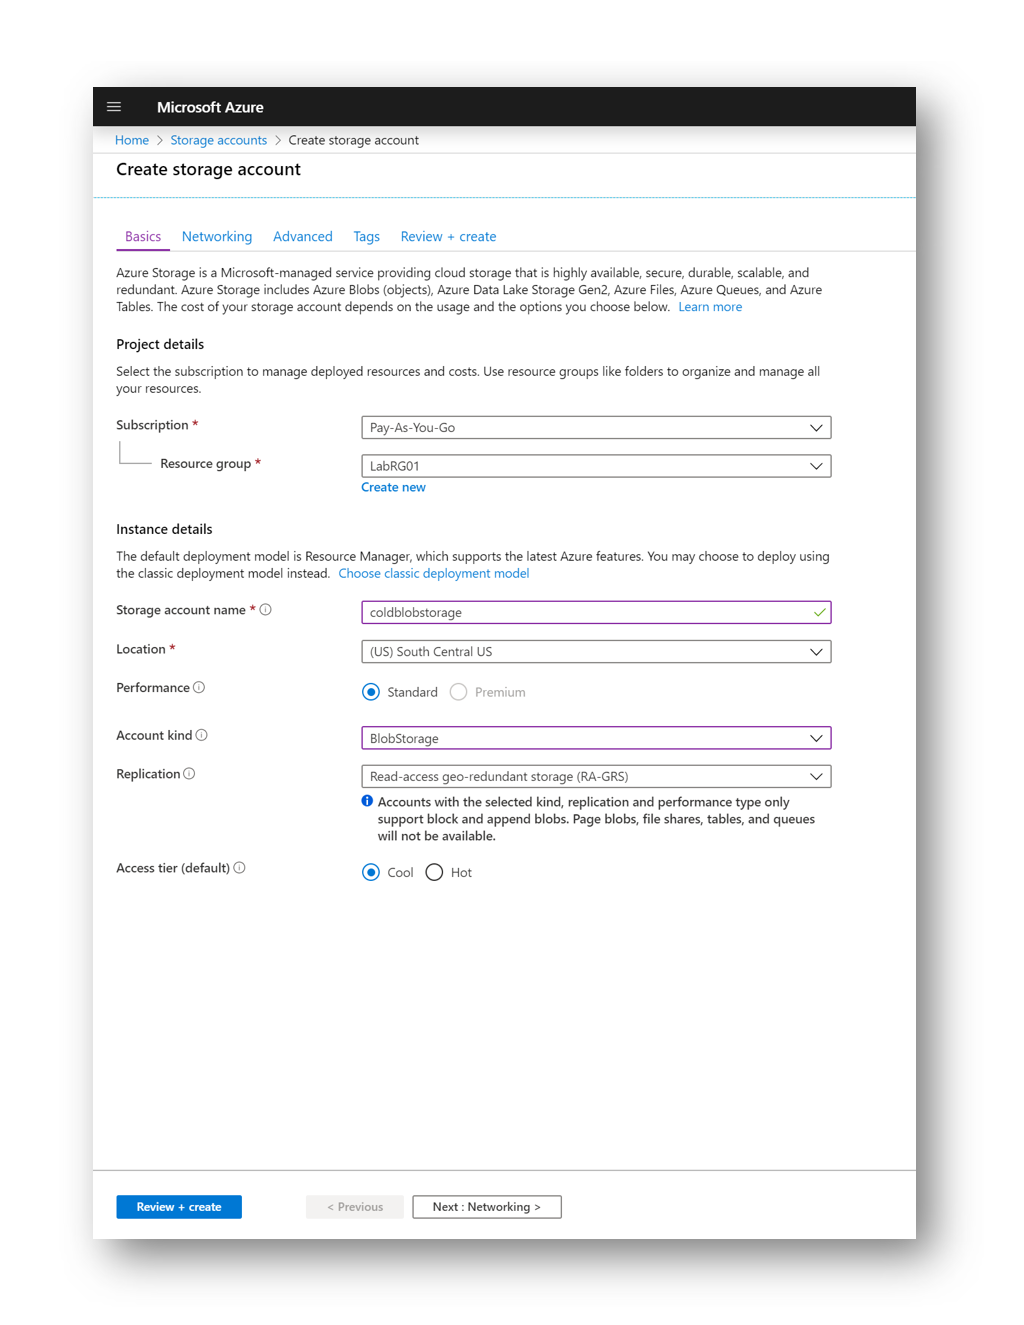The height and width of the screenshot is (1325, 1024).
Task: Click the Previous button
Action: (355, 1207)
